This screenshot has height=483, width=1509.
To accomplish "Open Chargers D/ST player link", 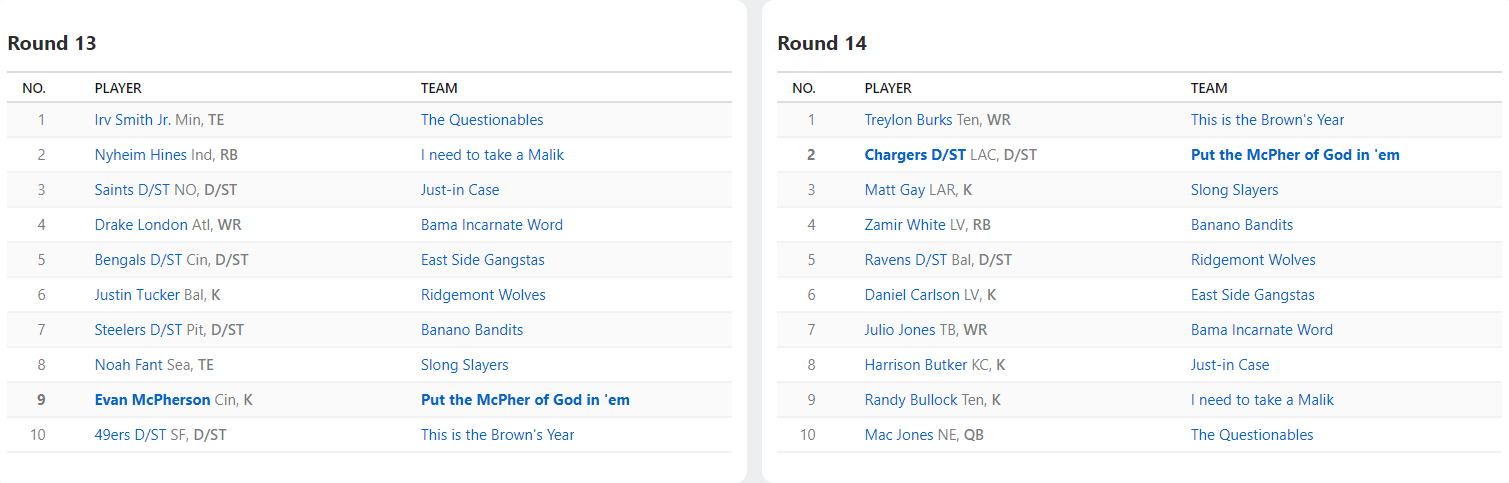I will click(x=915, y=155).
